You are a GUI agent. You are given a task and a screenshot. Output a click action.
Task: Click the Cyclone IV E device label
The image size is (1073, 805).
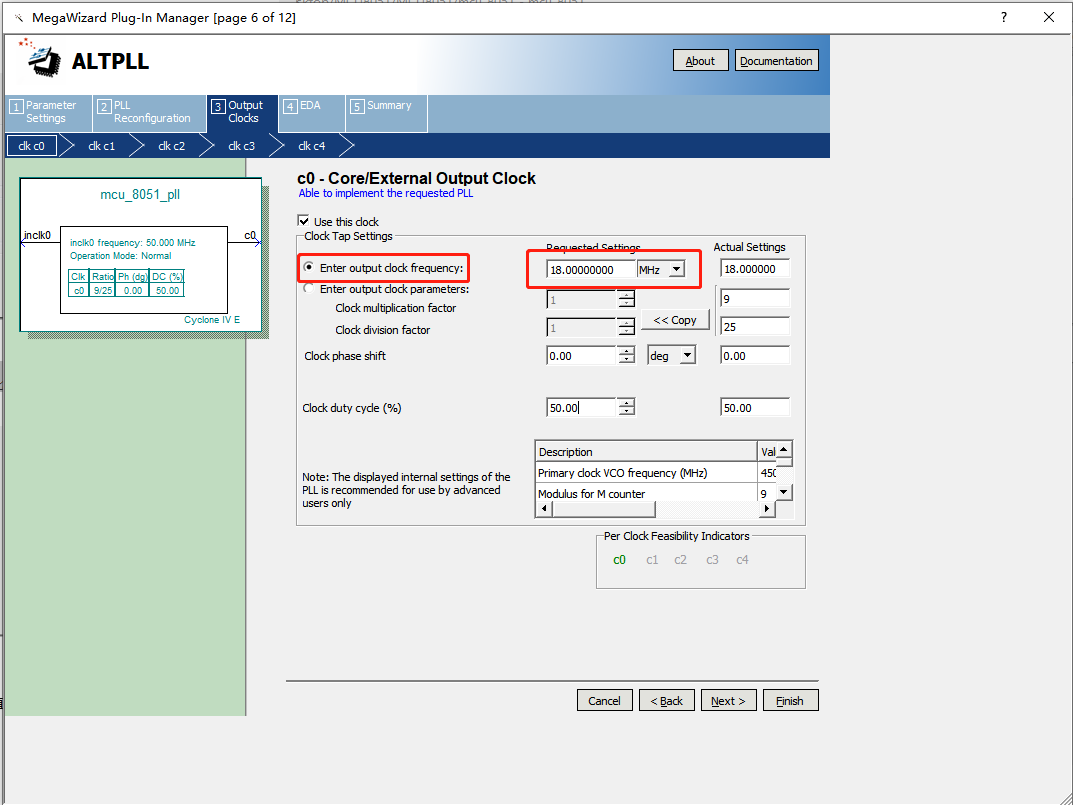(x=212, y=320)
